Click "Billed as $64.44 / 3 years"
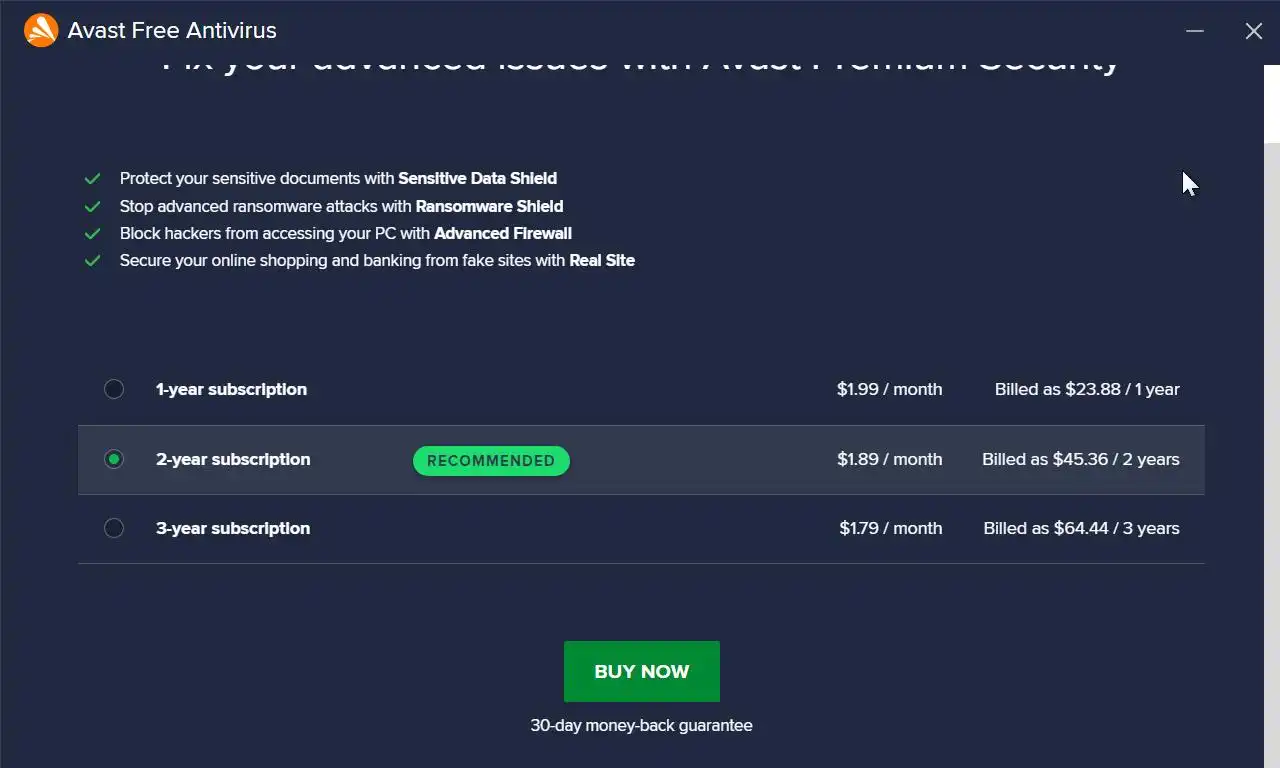The height and width of the screenshot is (768, 1280). tap(1081, 528)
